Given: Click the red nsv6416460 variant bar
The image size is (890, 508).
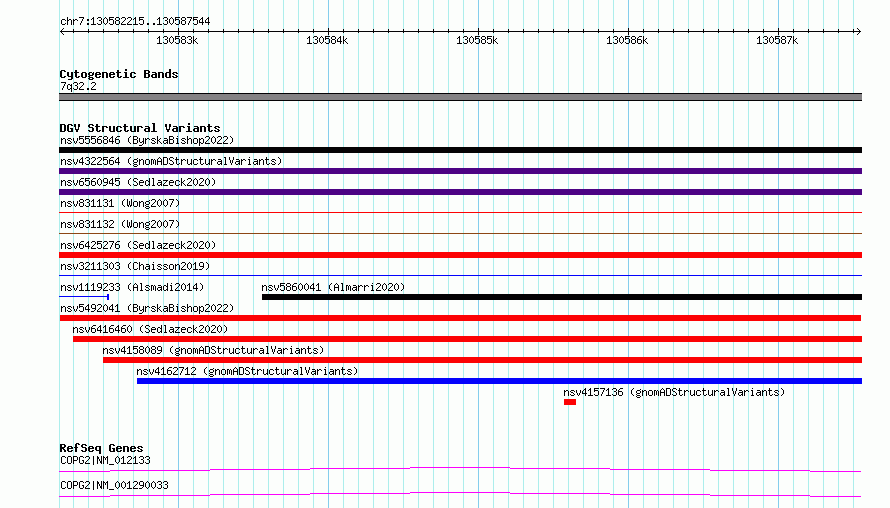Looking at the screenshot, I should coord(467,339).
